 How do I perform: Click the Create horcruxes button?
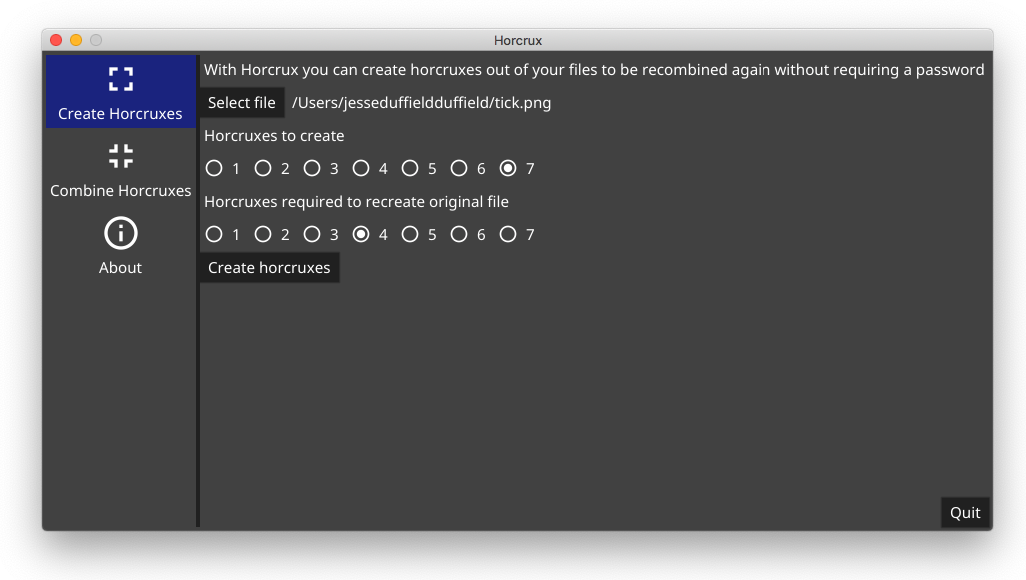coord(269,268)
